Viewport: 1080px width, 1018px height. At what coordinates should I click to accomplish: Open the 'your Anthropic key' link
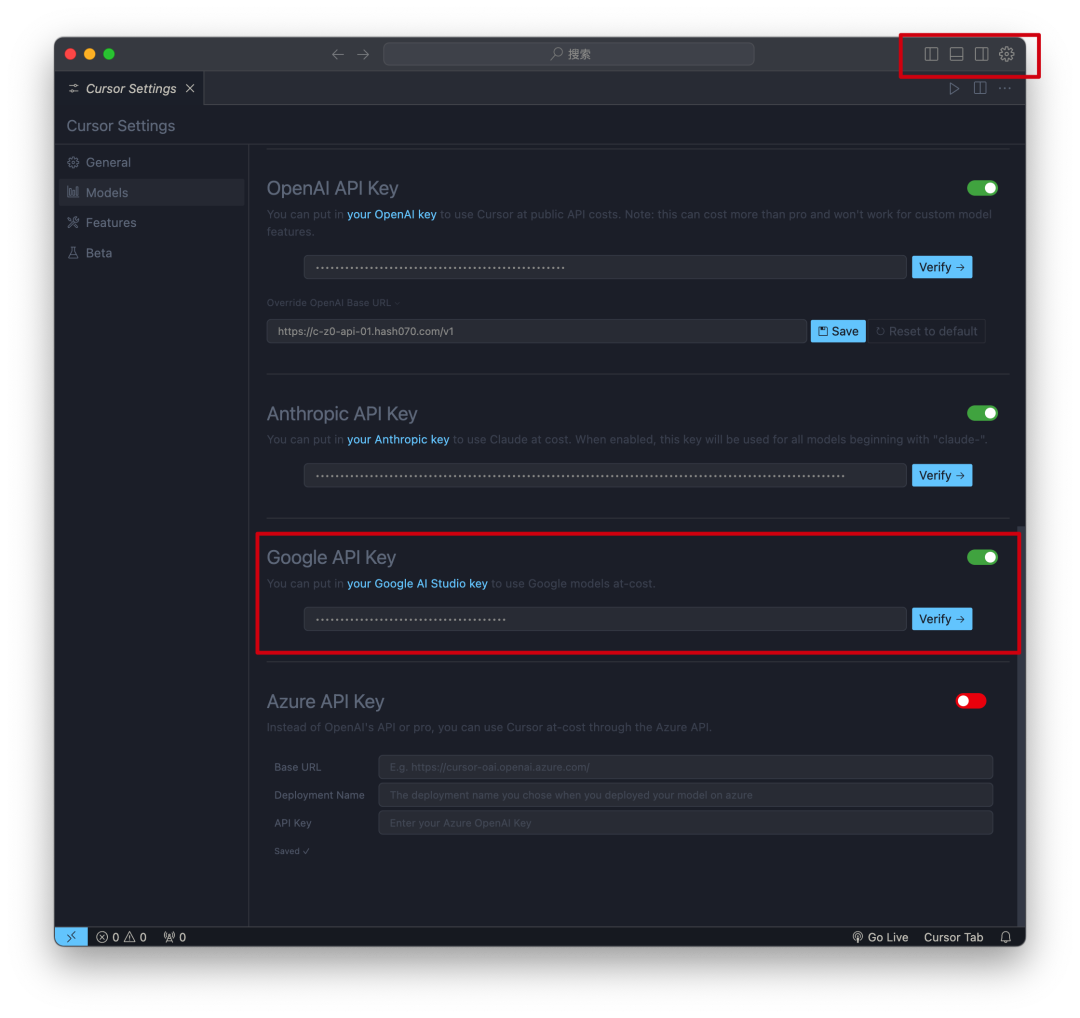[x=398, y=439]
